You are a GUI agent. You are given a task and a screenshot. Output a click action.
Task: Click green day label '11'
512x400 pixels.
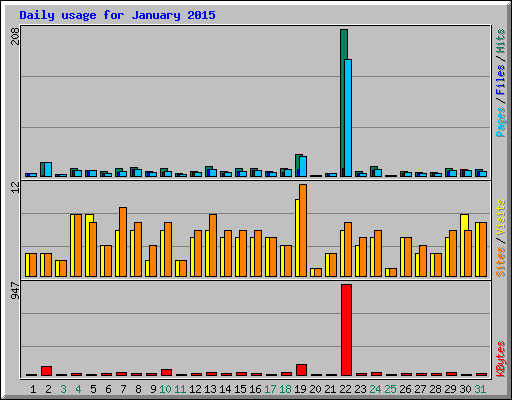[x=180, y=389]
